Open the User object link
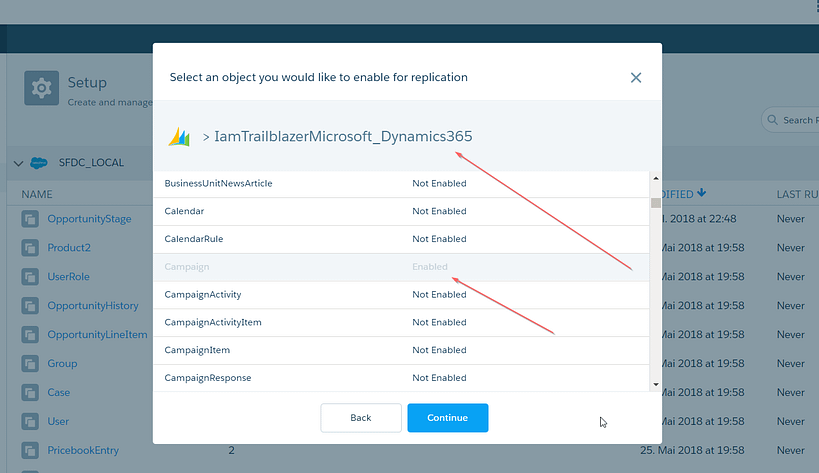The height and width of the screenshot is (473, 819). click(58, 421)
